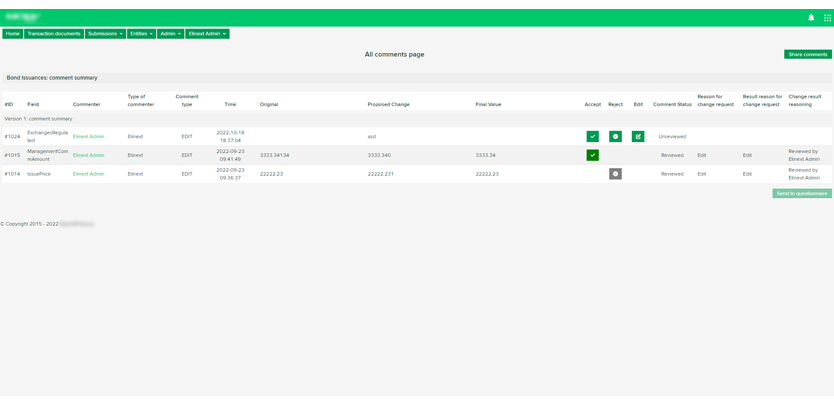Open the Elinext Admin user dropdown

pyautogui.click(x=207, y=34)
